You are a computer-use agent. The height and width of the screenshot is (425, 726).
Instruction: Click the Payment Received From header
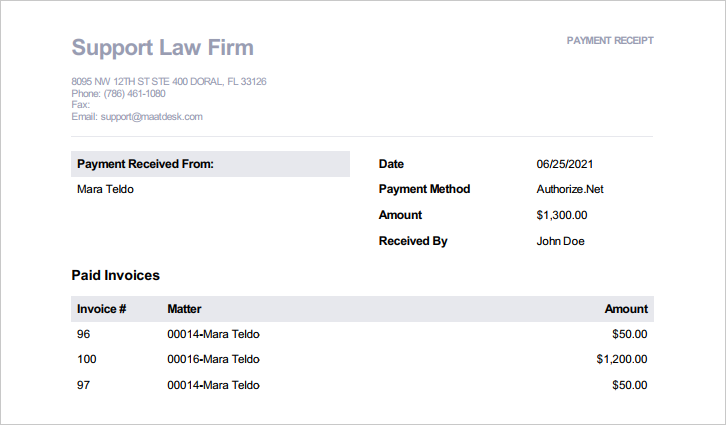pos(146,164)
